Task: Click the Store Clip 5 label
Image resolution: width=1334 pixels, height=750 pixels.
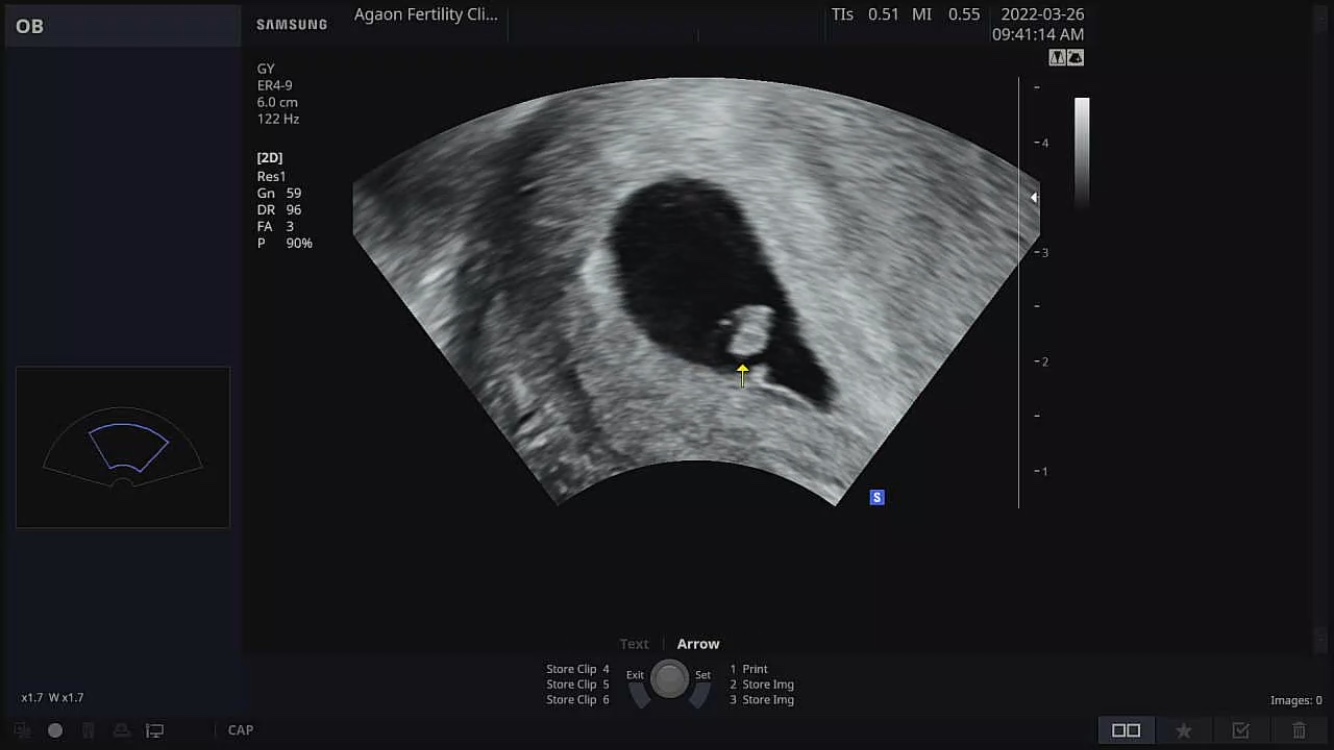Action: pyautogui.click(x=577, y=685)
